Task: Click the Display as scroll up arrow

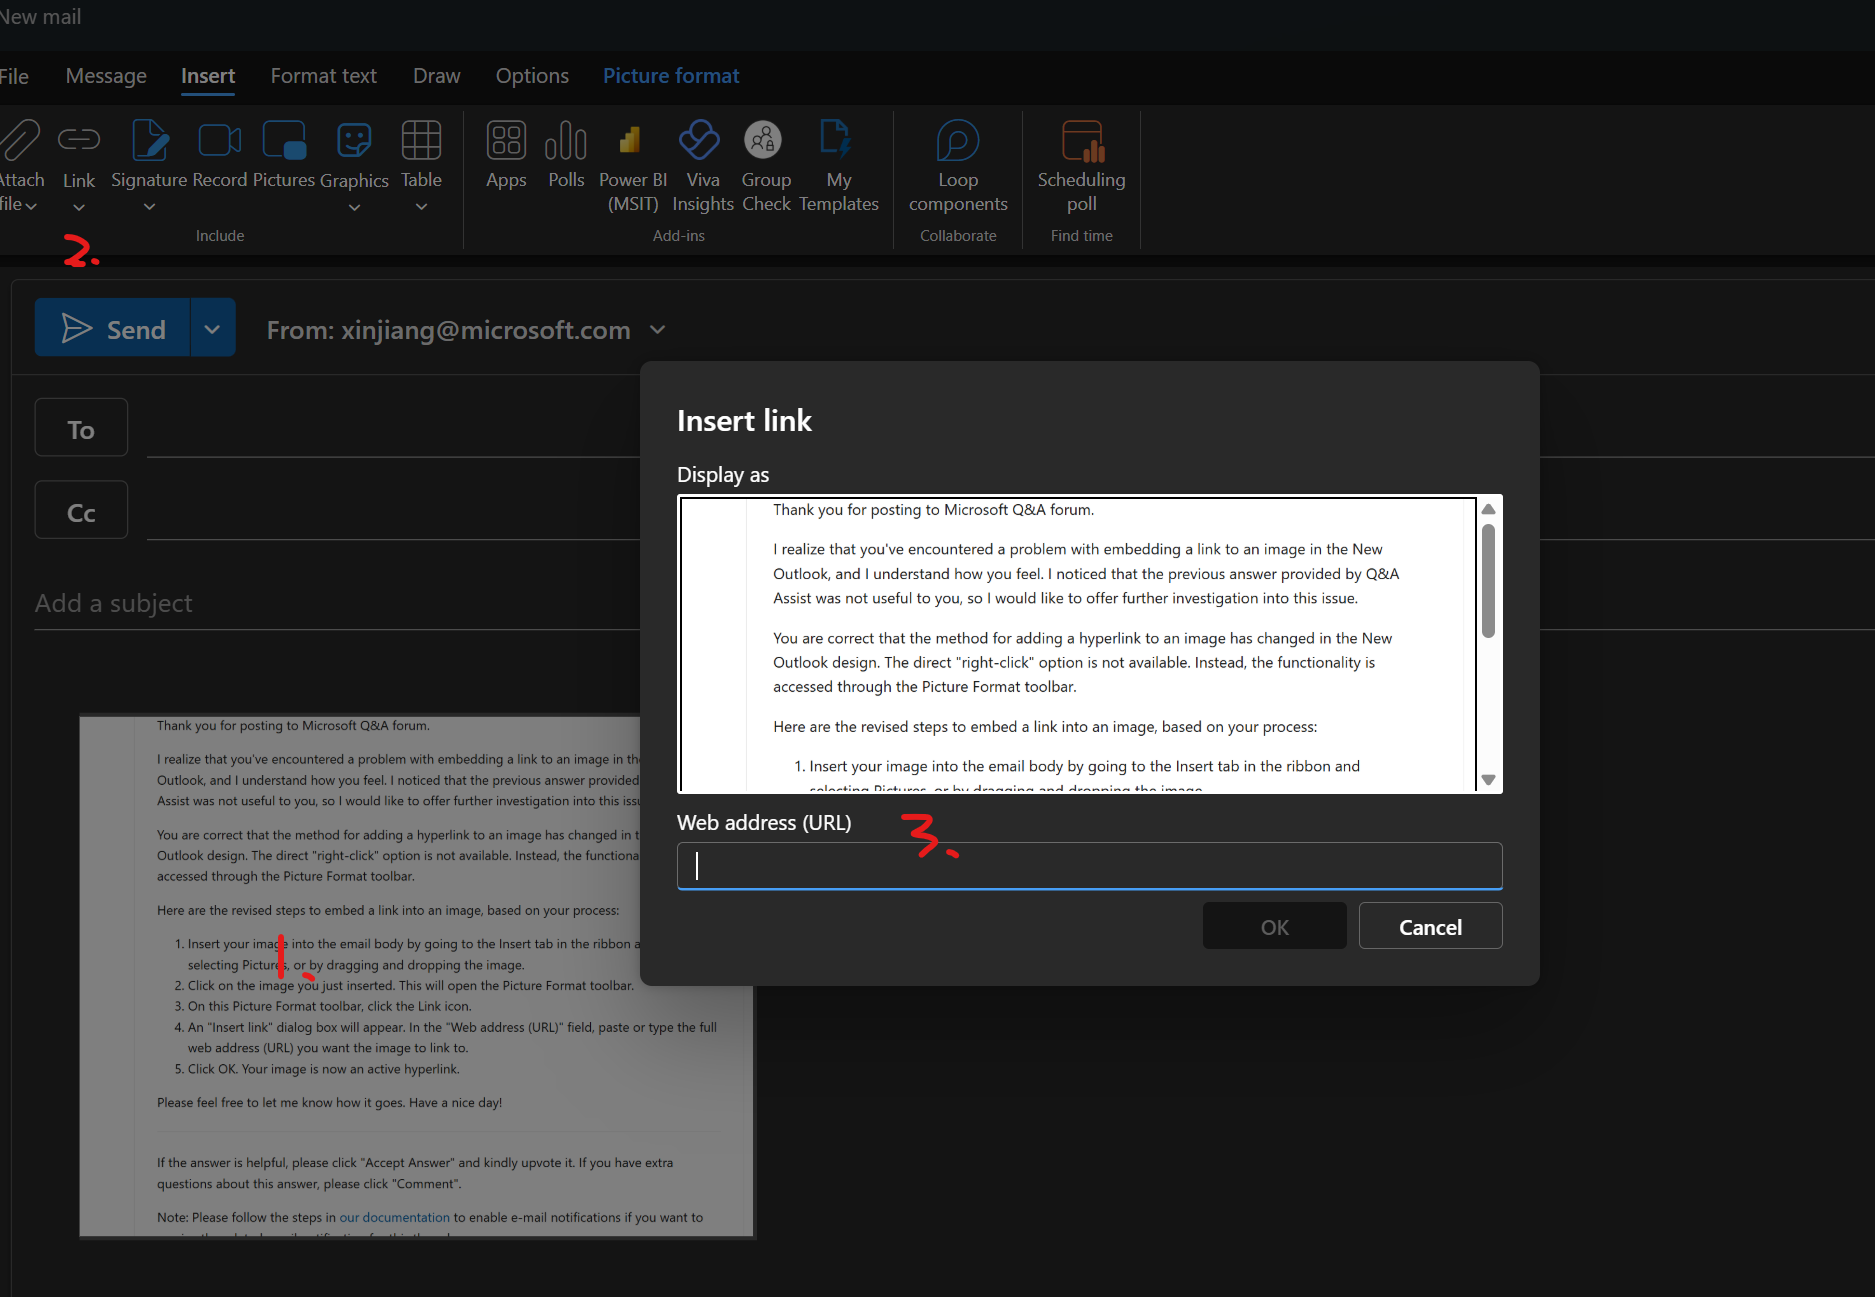Action: [1488, 509]
